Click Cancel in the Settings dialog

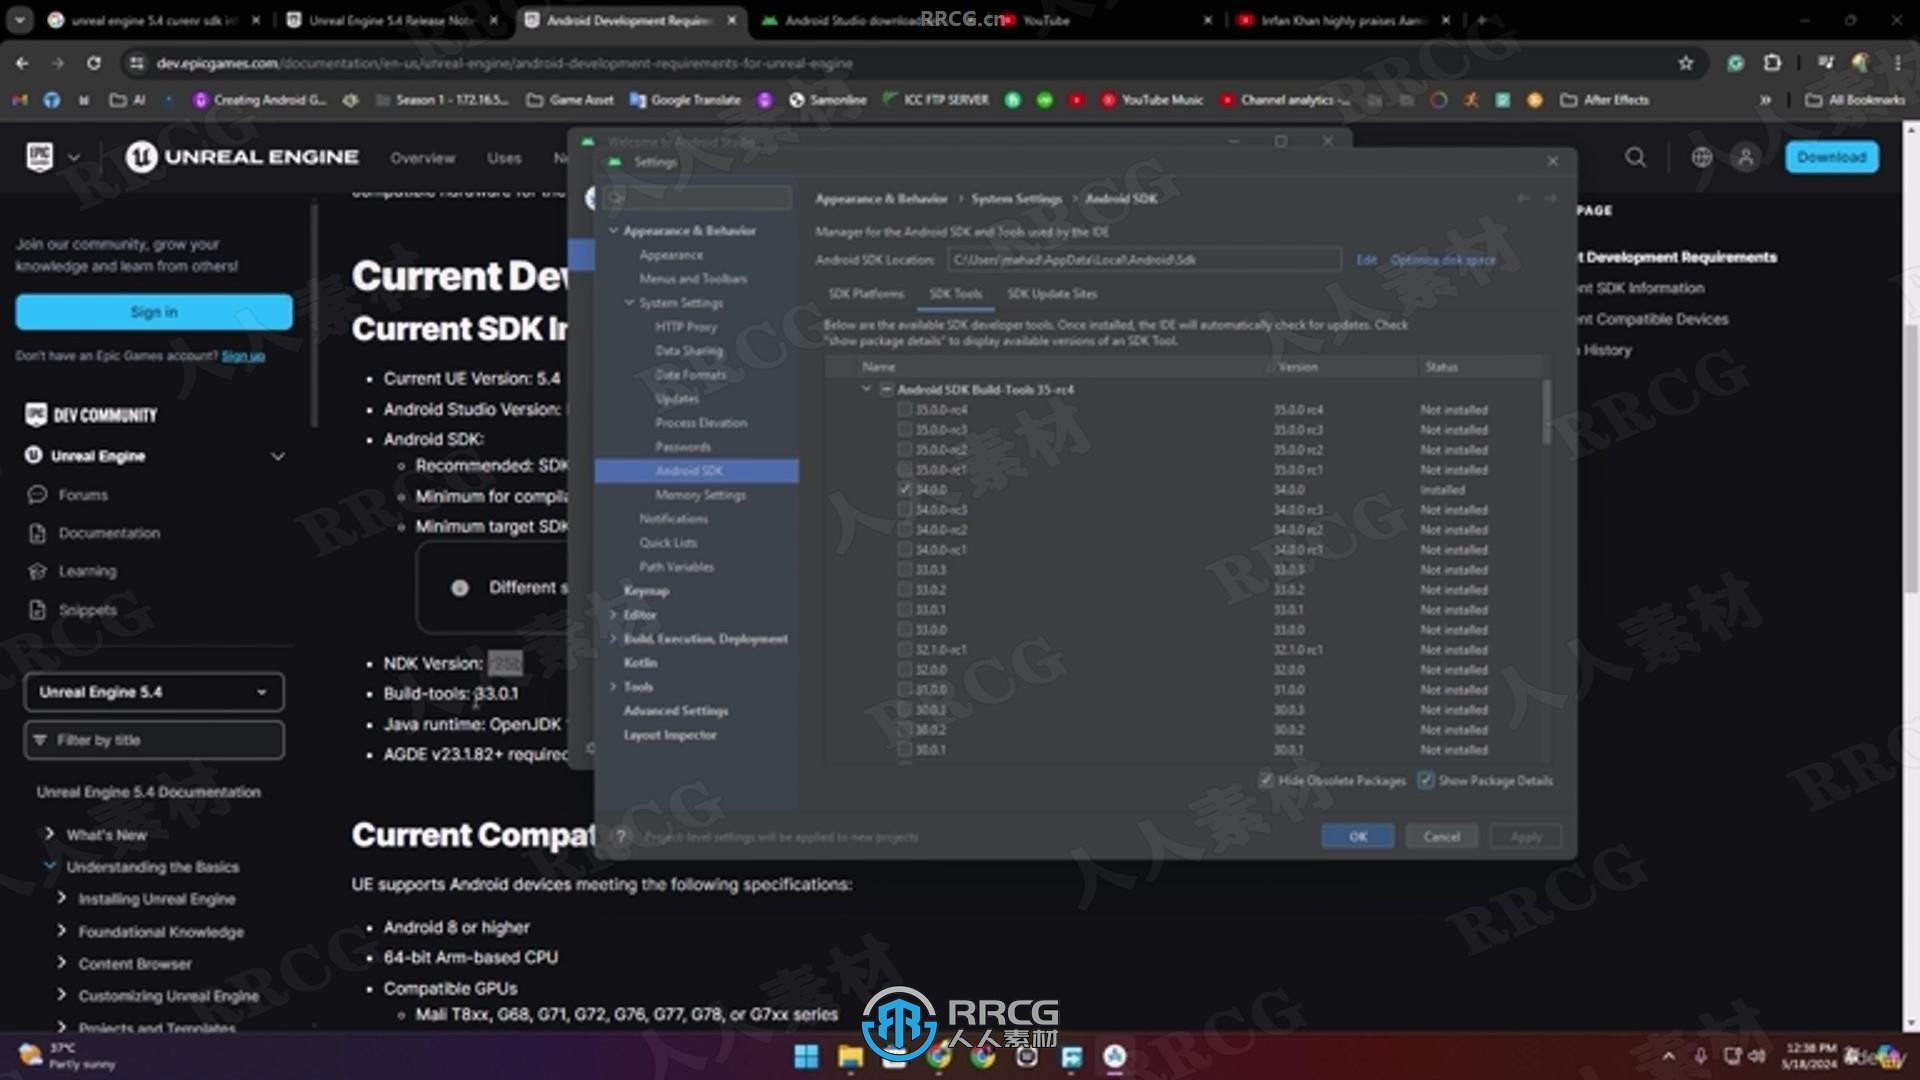click(x=1441, y=836)
